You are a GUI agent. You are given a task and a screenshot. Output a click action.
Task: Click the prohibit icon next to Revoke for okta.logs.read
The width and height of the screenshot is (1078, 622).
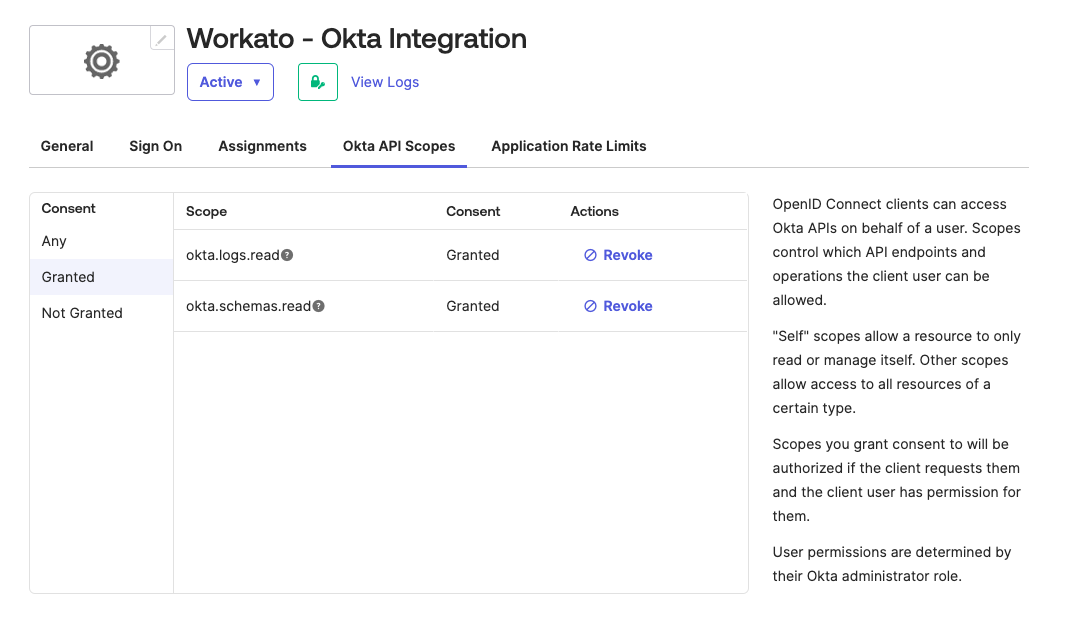click(590, 255)
